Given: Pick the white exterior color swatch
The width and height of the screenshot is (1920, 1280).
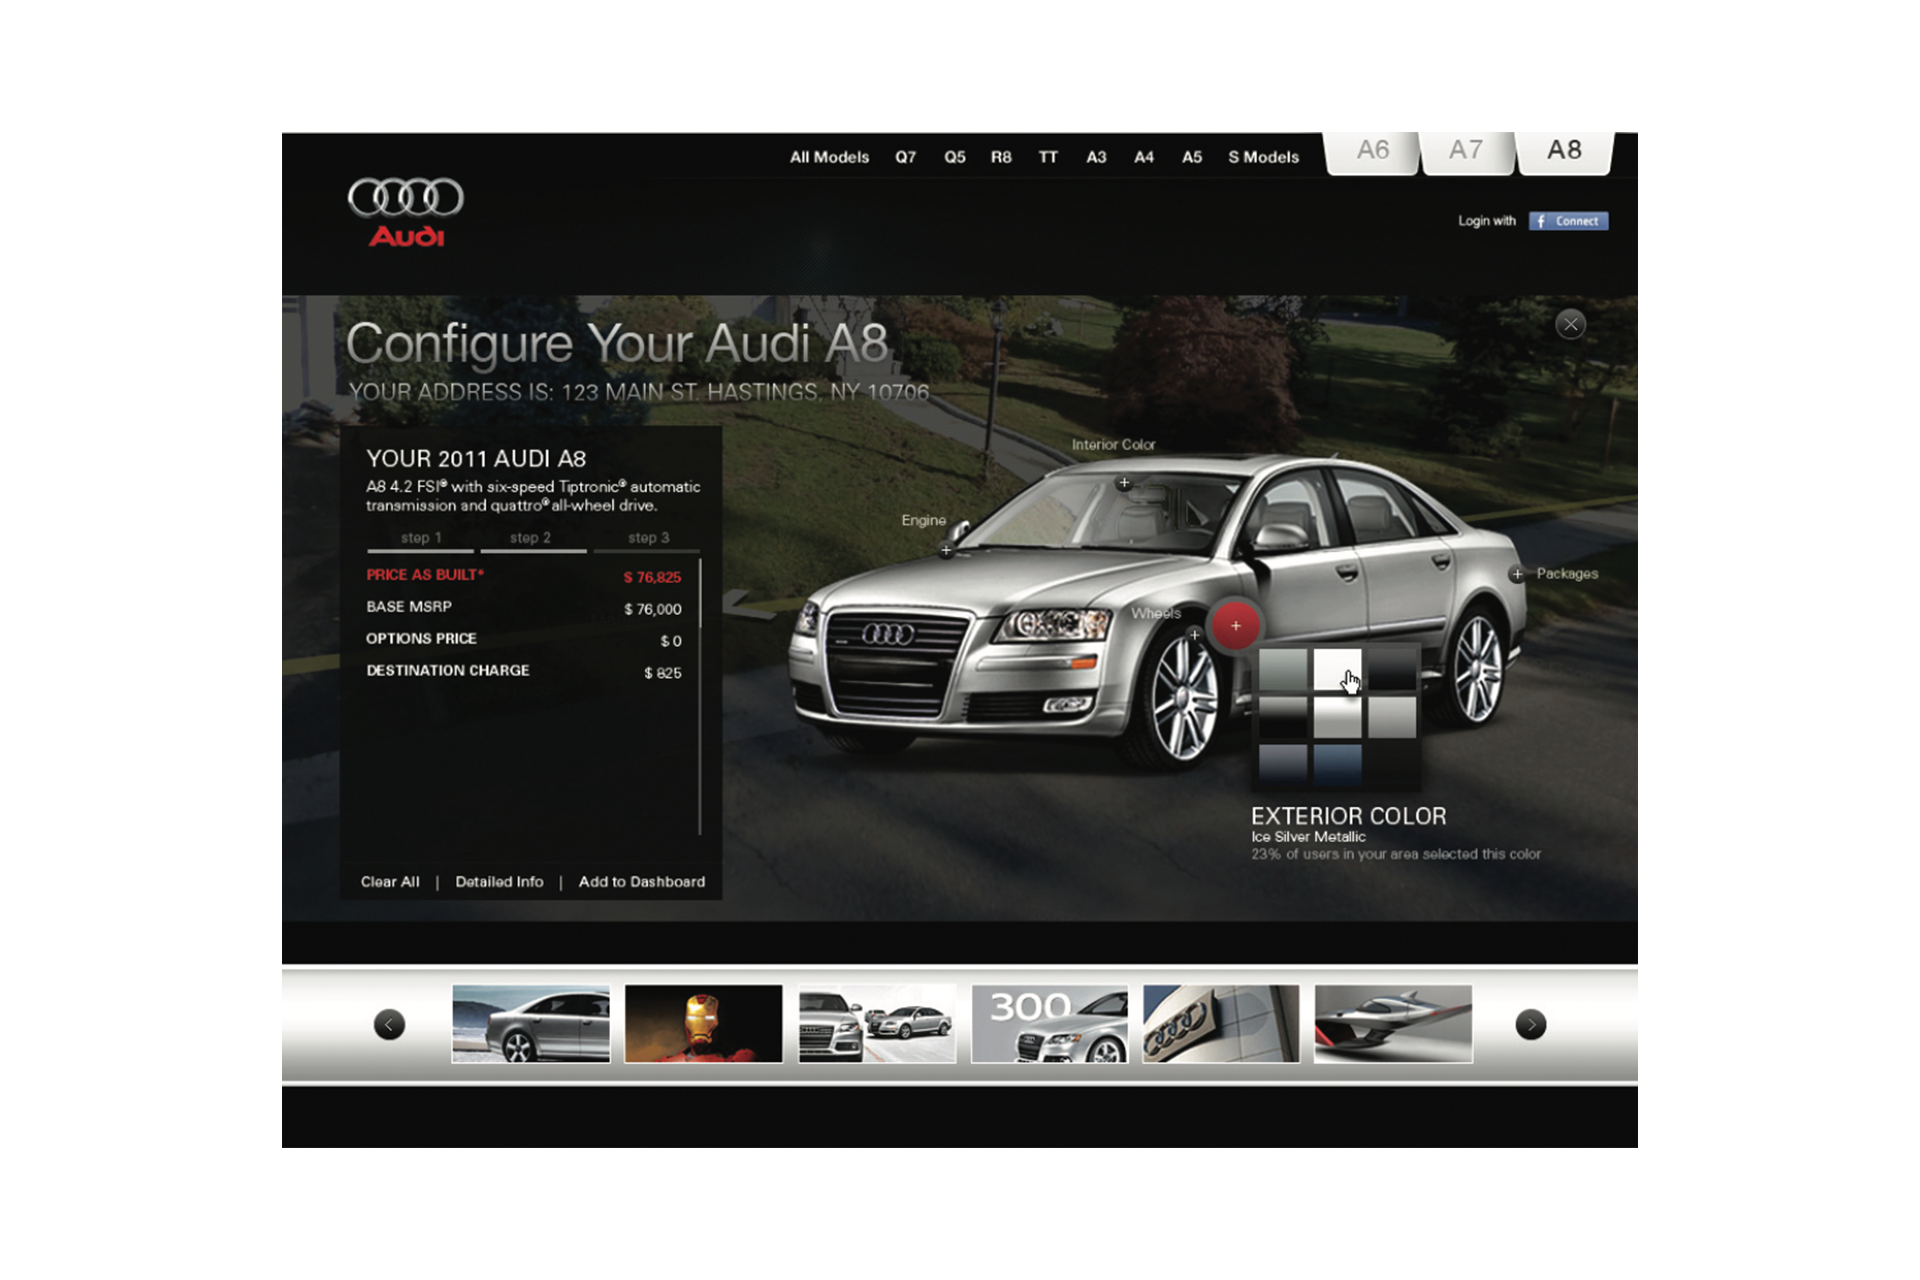Looking at the screenshot, I should click(x=1335, y=668).
